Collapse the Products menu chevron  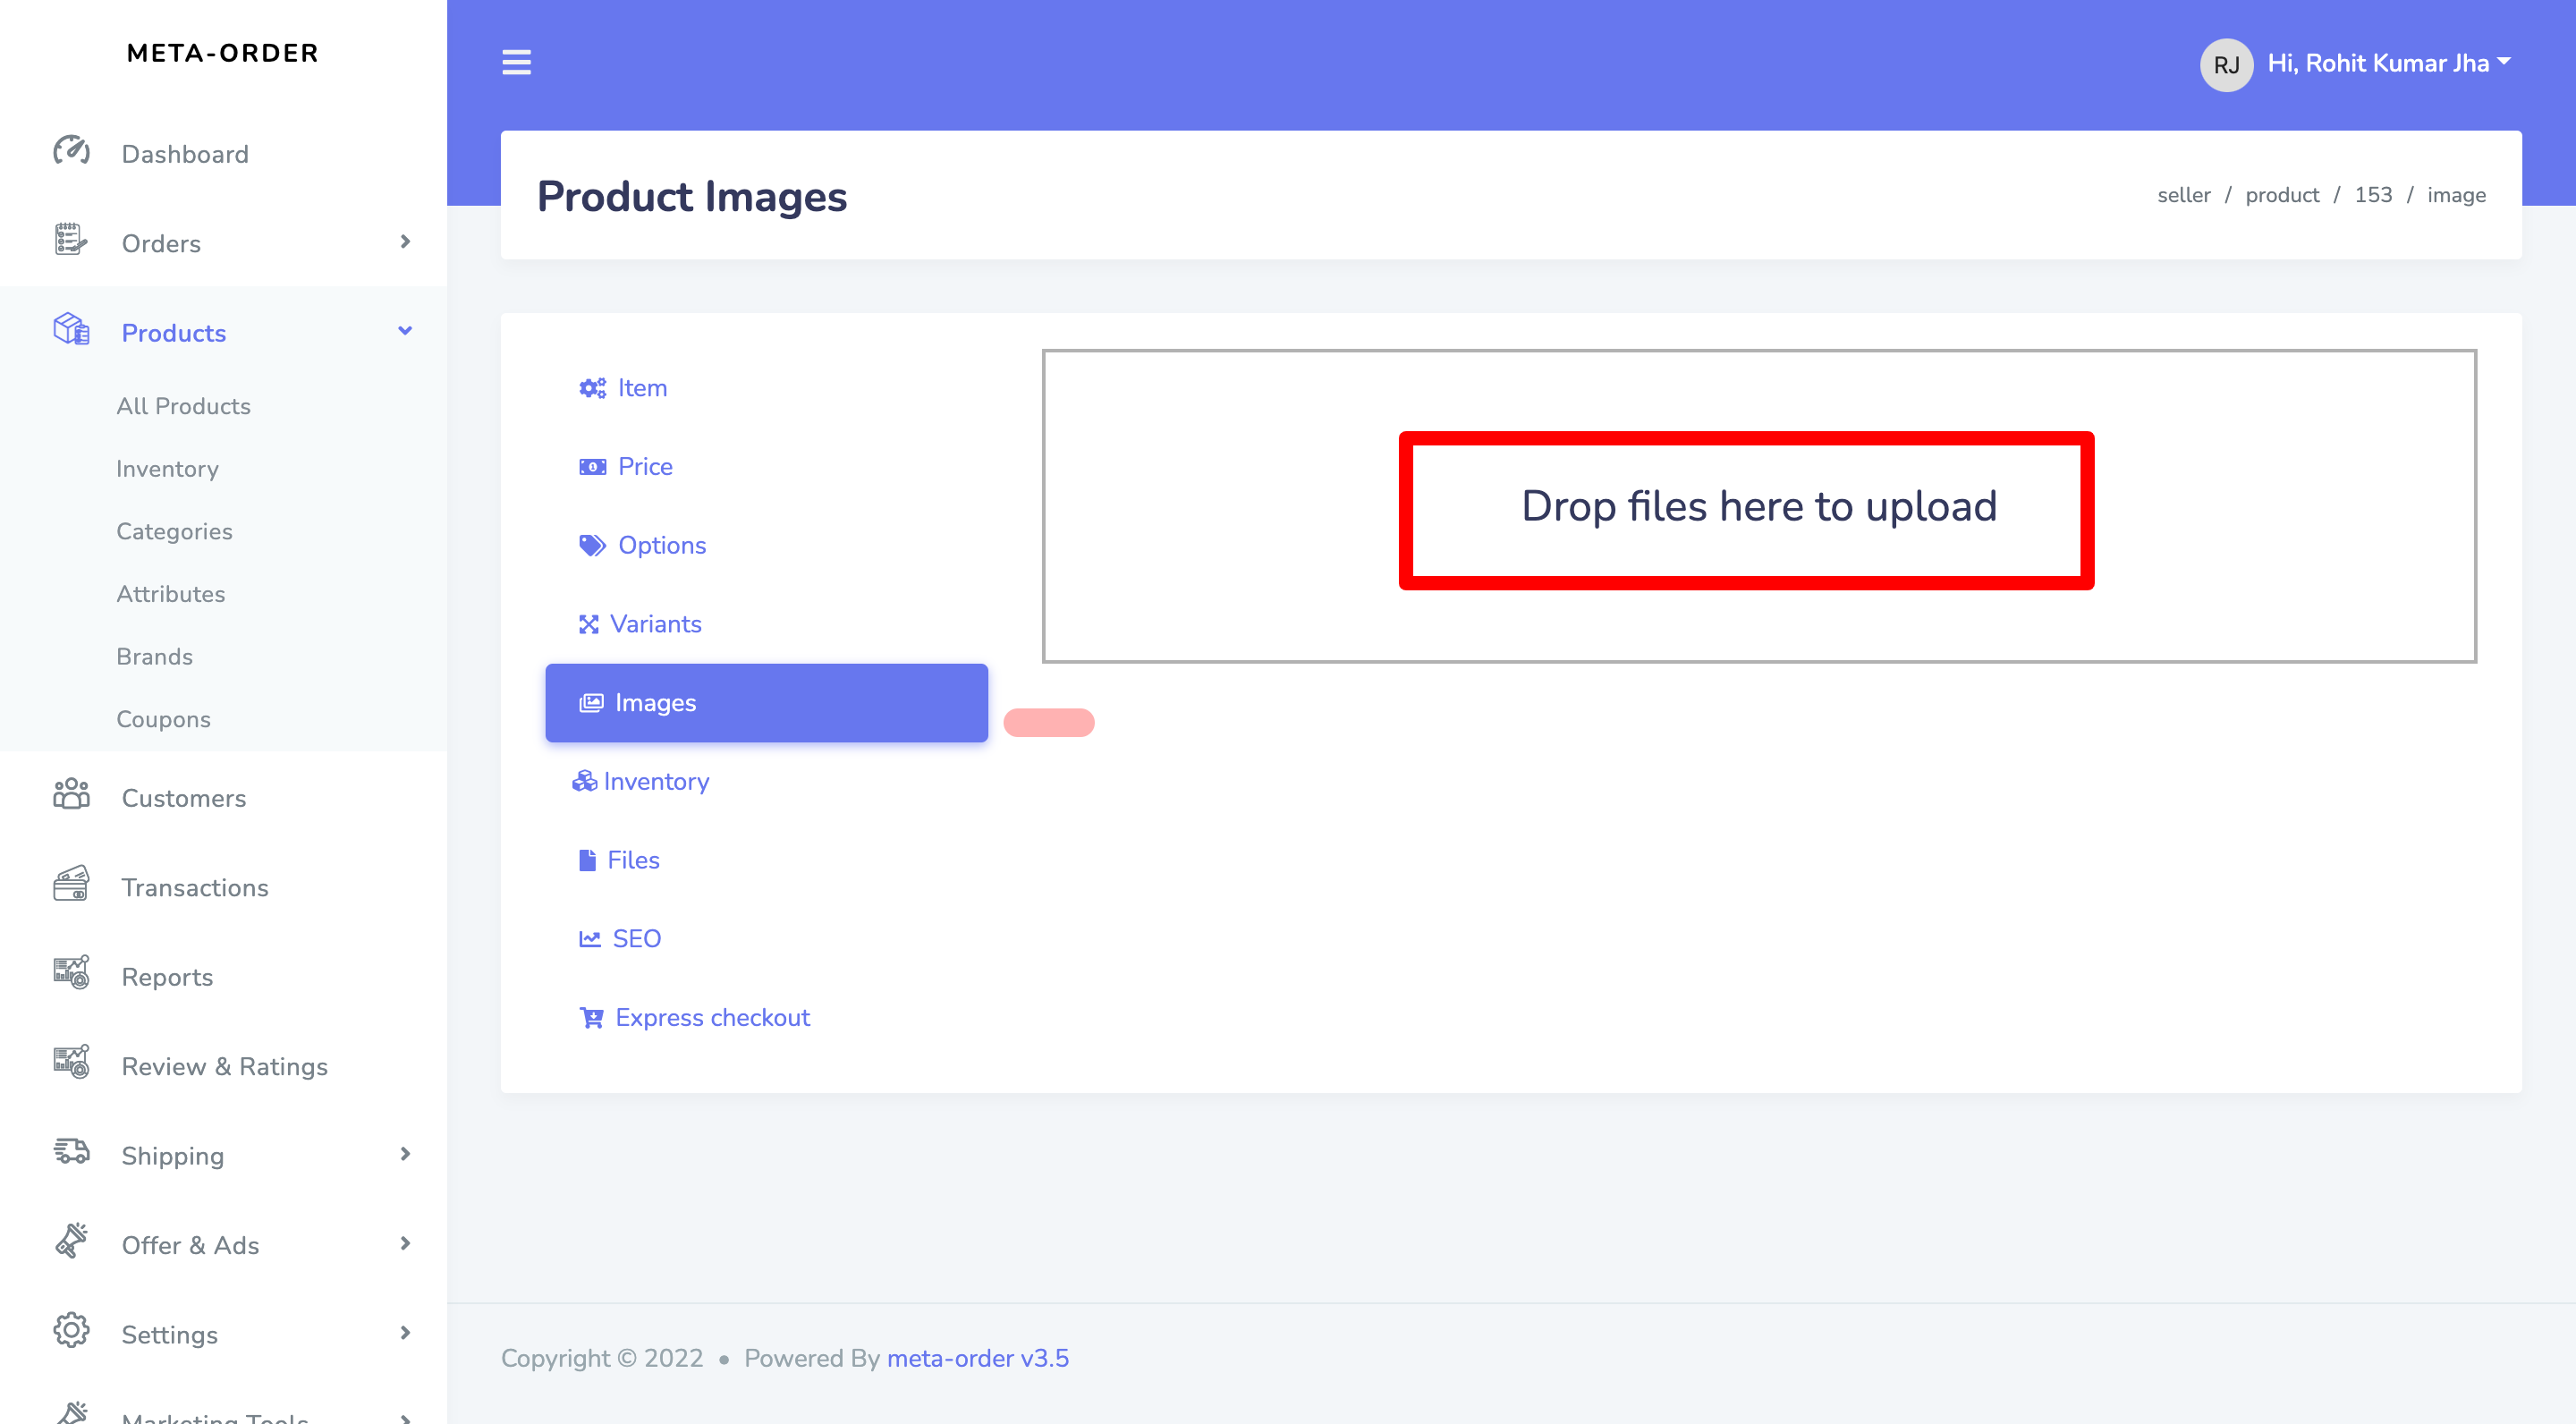coord(405,331)
